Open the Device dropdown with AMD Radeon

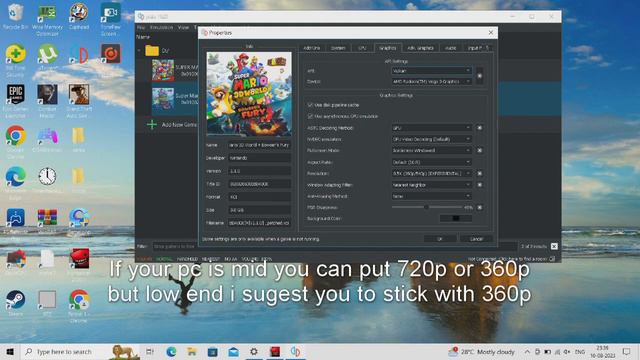coord(431,82)
